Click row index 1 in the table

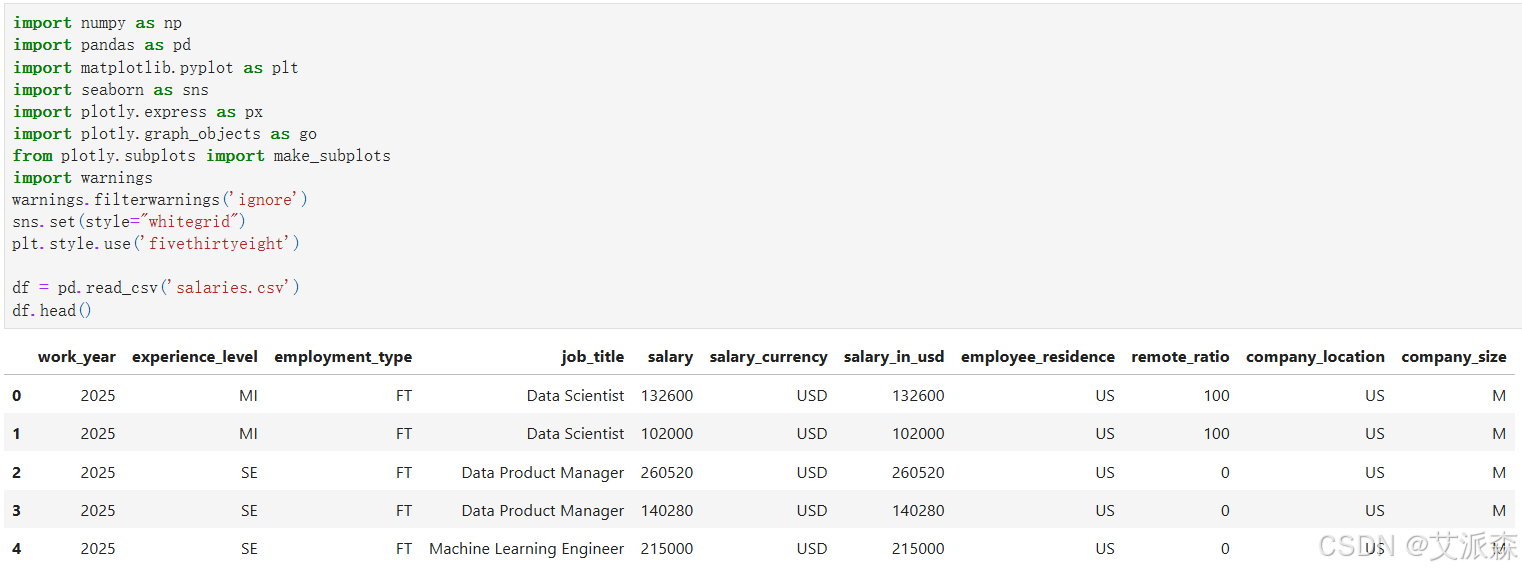click(16, 434)
